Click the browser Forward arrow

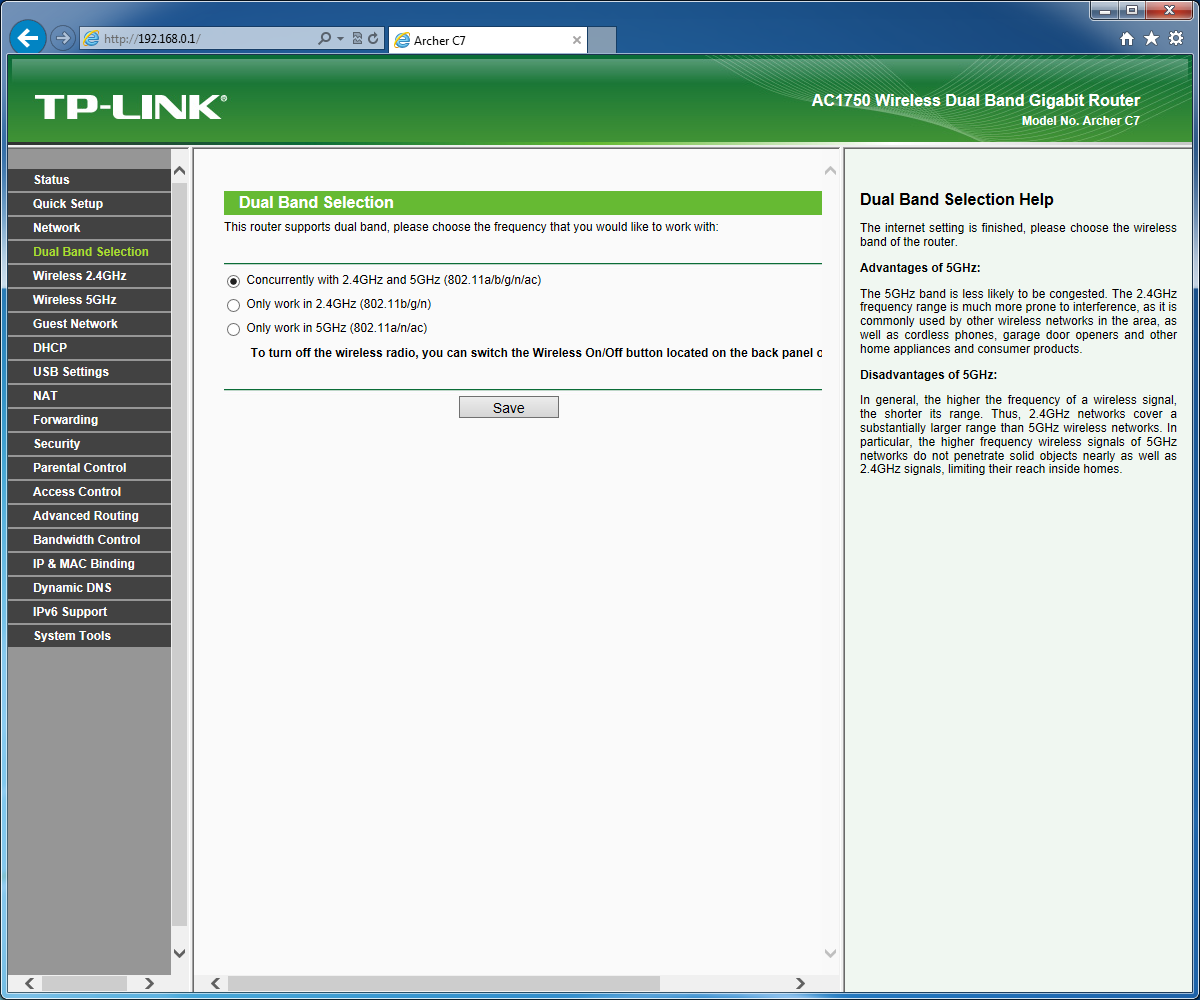(x=63, y=38)
